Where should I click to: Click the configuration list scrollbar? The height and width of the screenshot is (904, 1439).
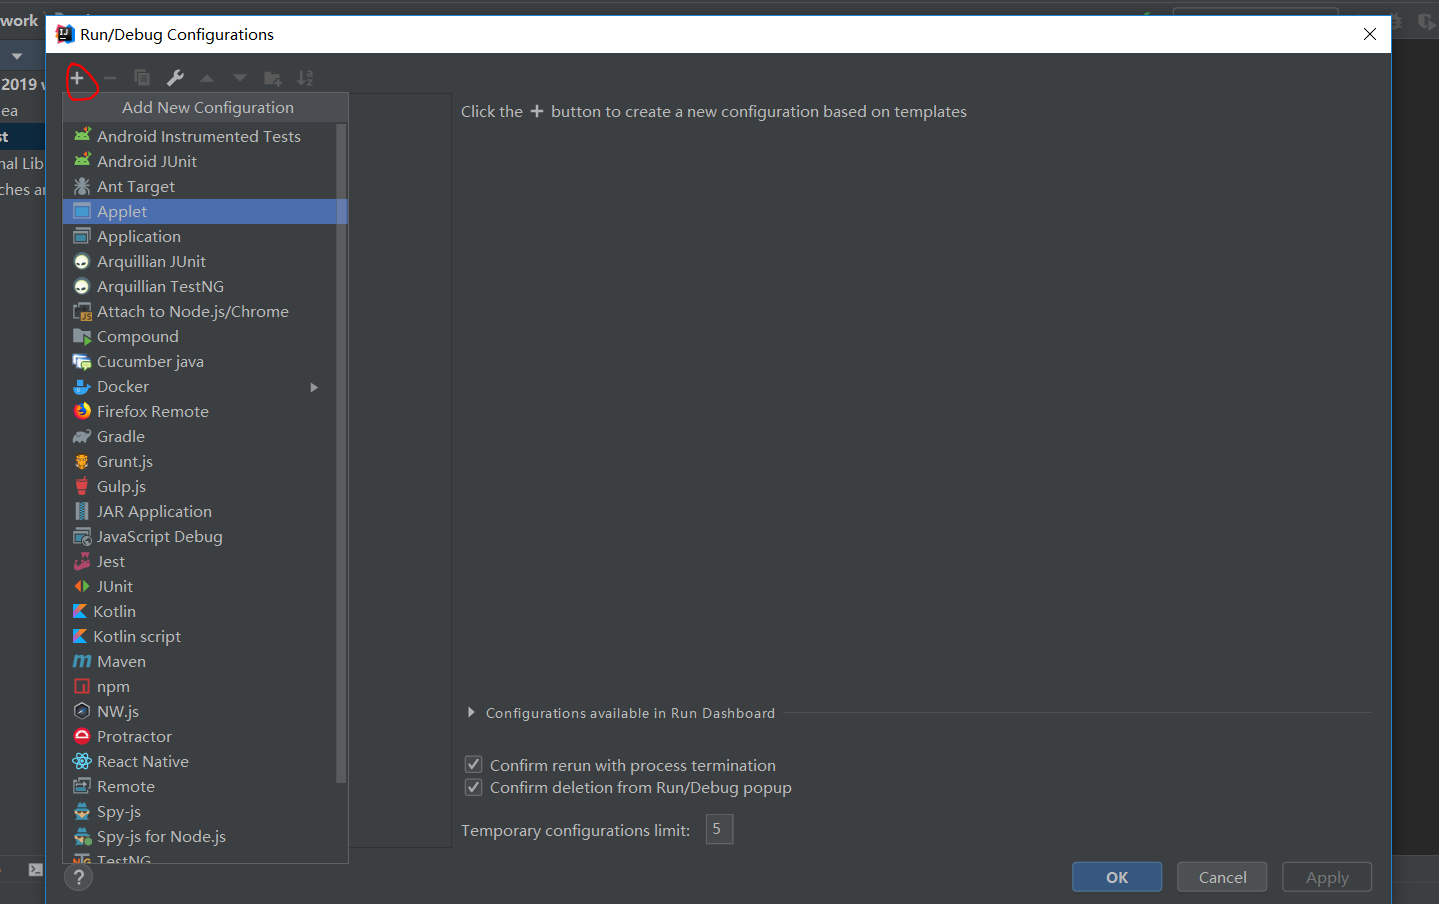coord(341,453)
